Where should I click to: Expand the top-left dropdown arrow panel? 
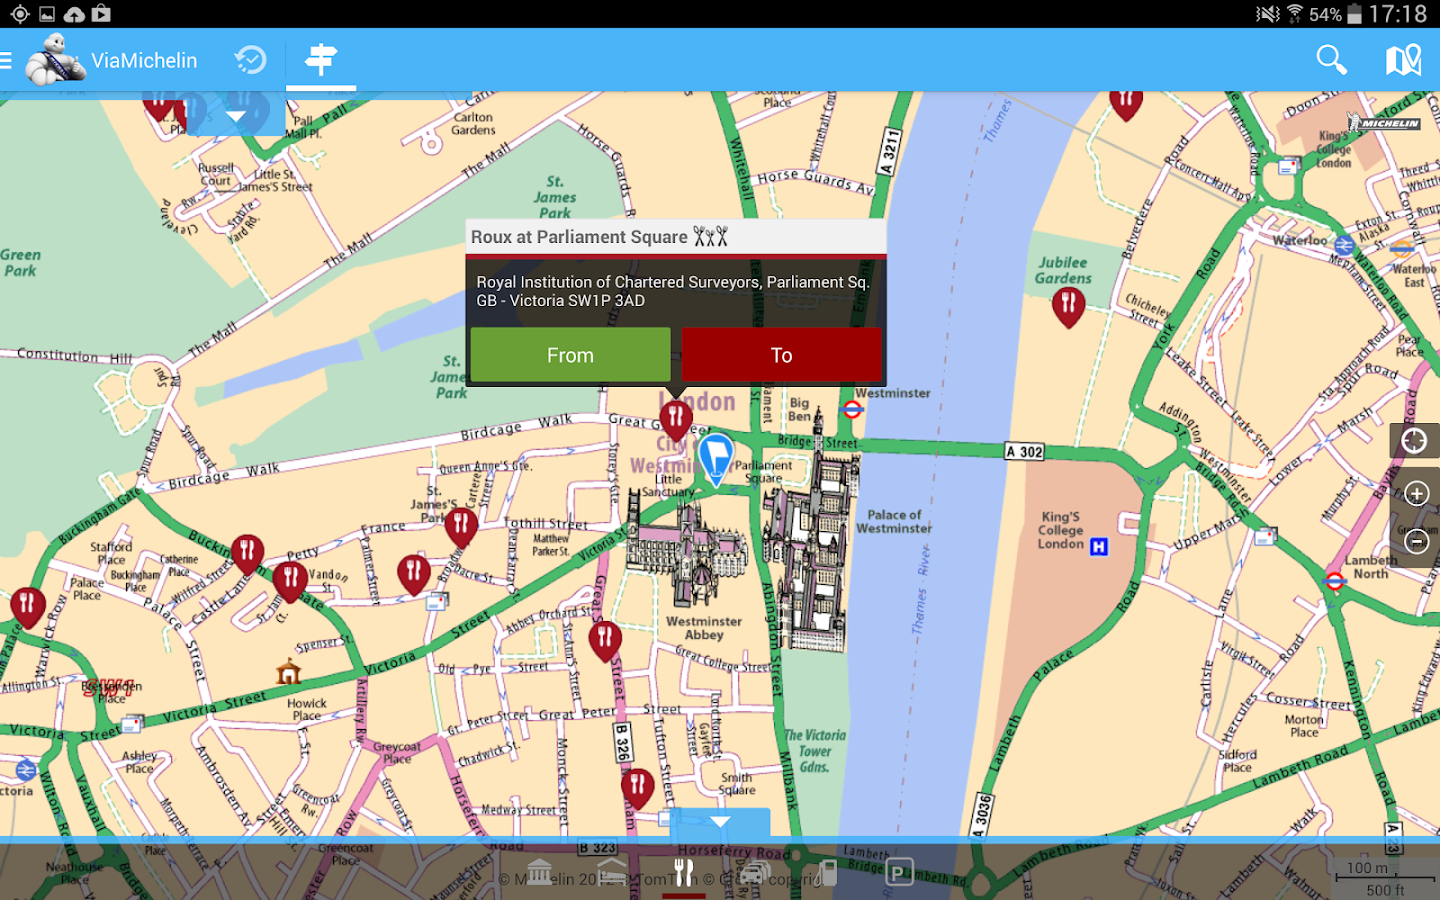pyautogui.click(x=236, y=116)
